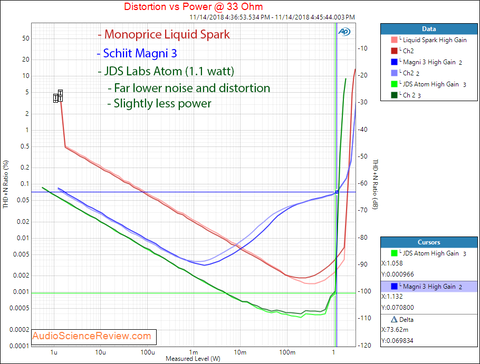
Task: Click the Measured Level (W) axis label
Action: (x=193, y=359)
